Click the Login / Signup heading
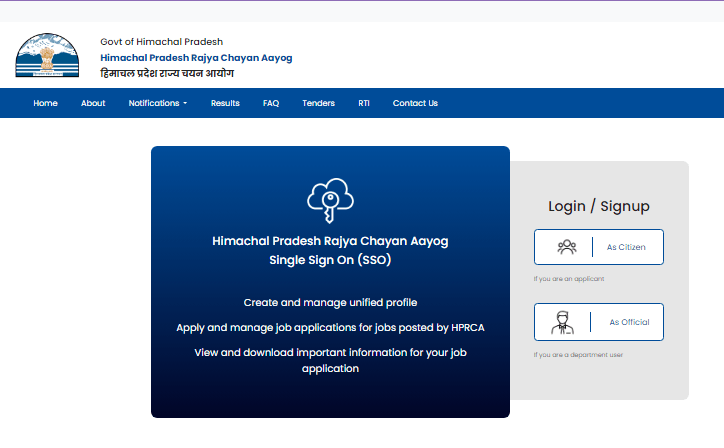Screen dimensions: 724x448 click(x=598, y=206)
